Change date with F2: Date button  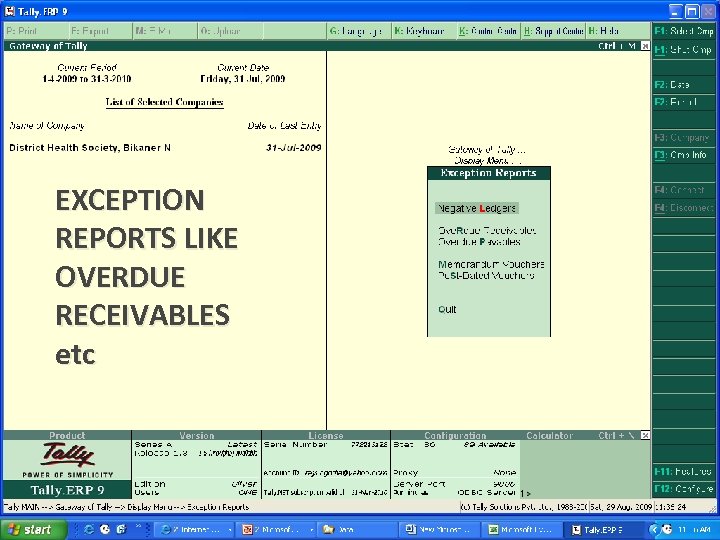[684, 84]
